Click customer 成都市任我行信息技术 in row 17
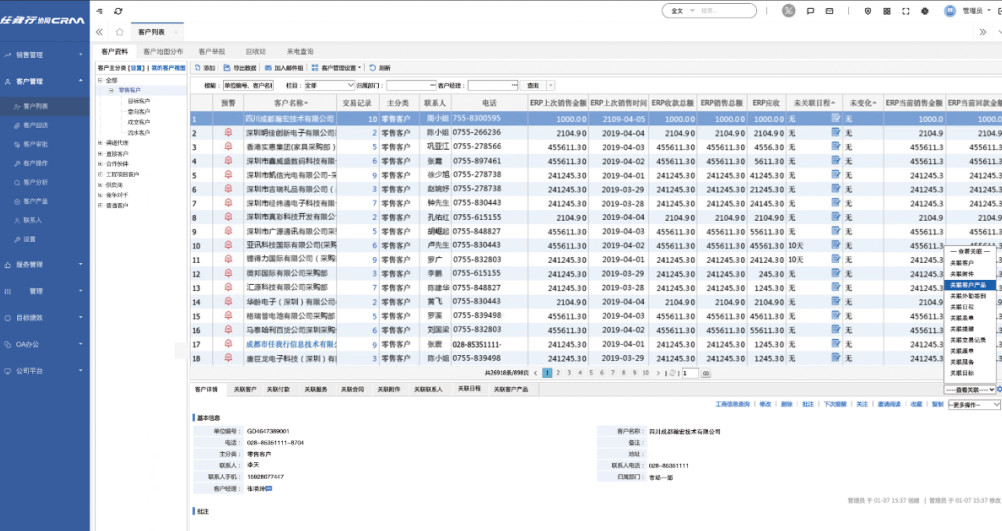Viewport: 1002px width, 531px height. click(291, 344)
